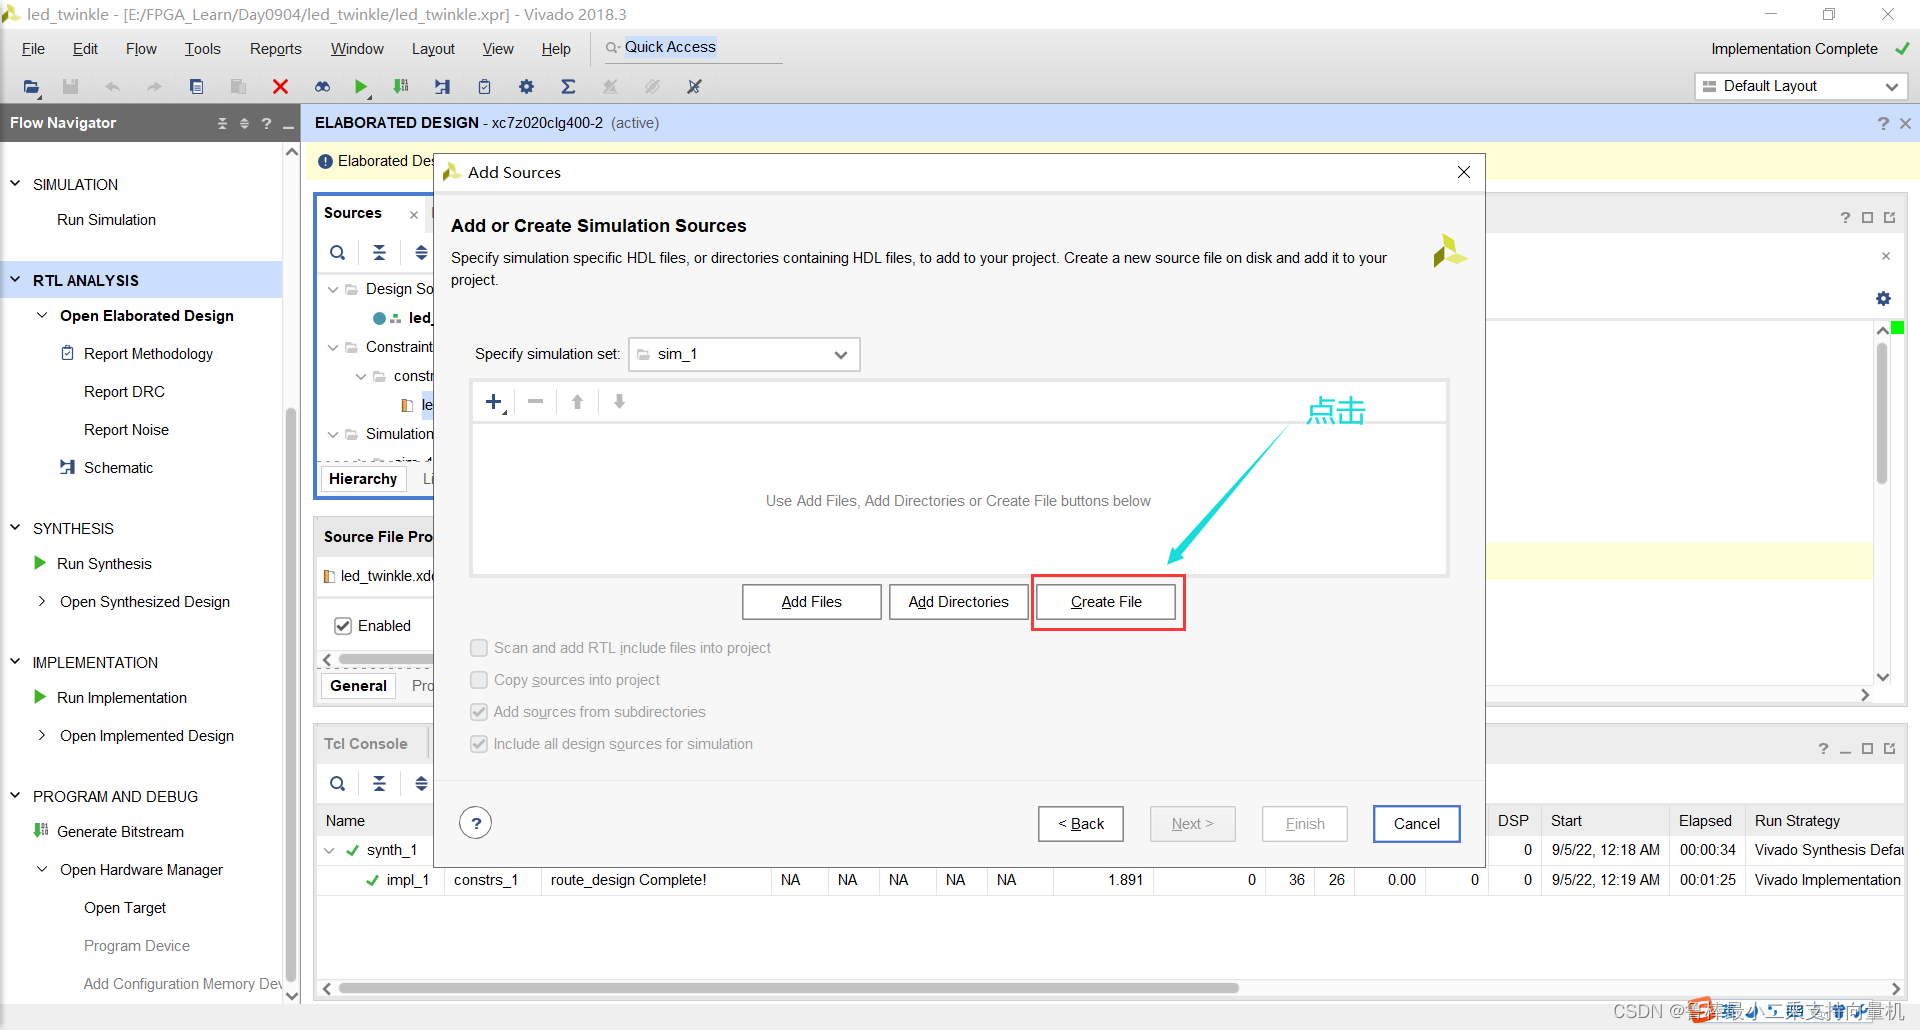This screenshot has width=1920, height=1030.
Task: Click the round help question-mark button in dialog
Action: [x=476, y=823]
